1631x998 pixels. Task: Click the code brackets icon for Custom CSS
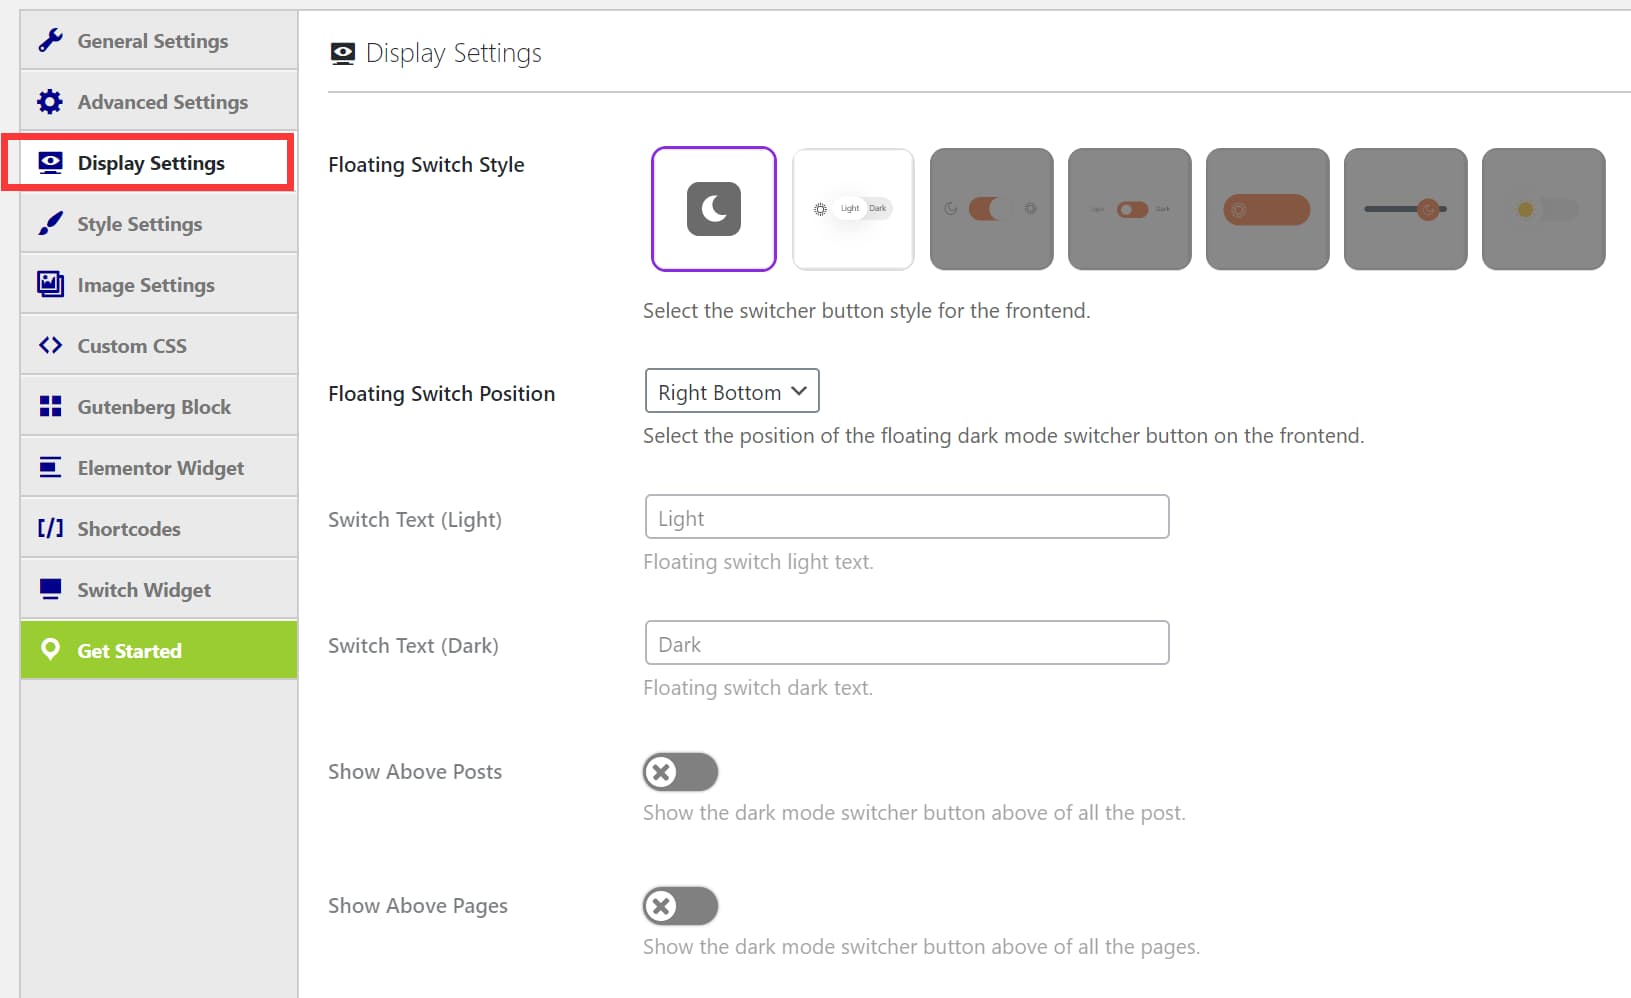coord(50,346)
